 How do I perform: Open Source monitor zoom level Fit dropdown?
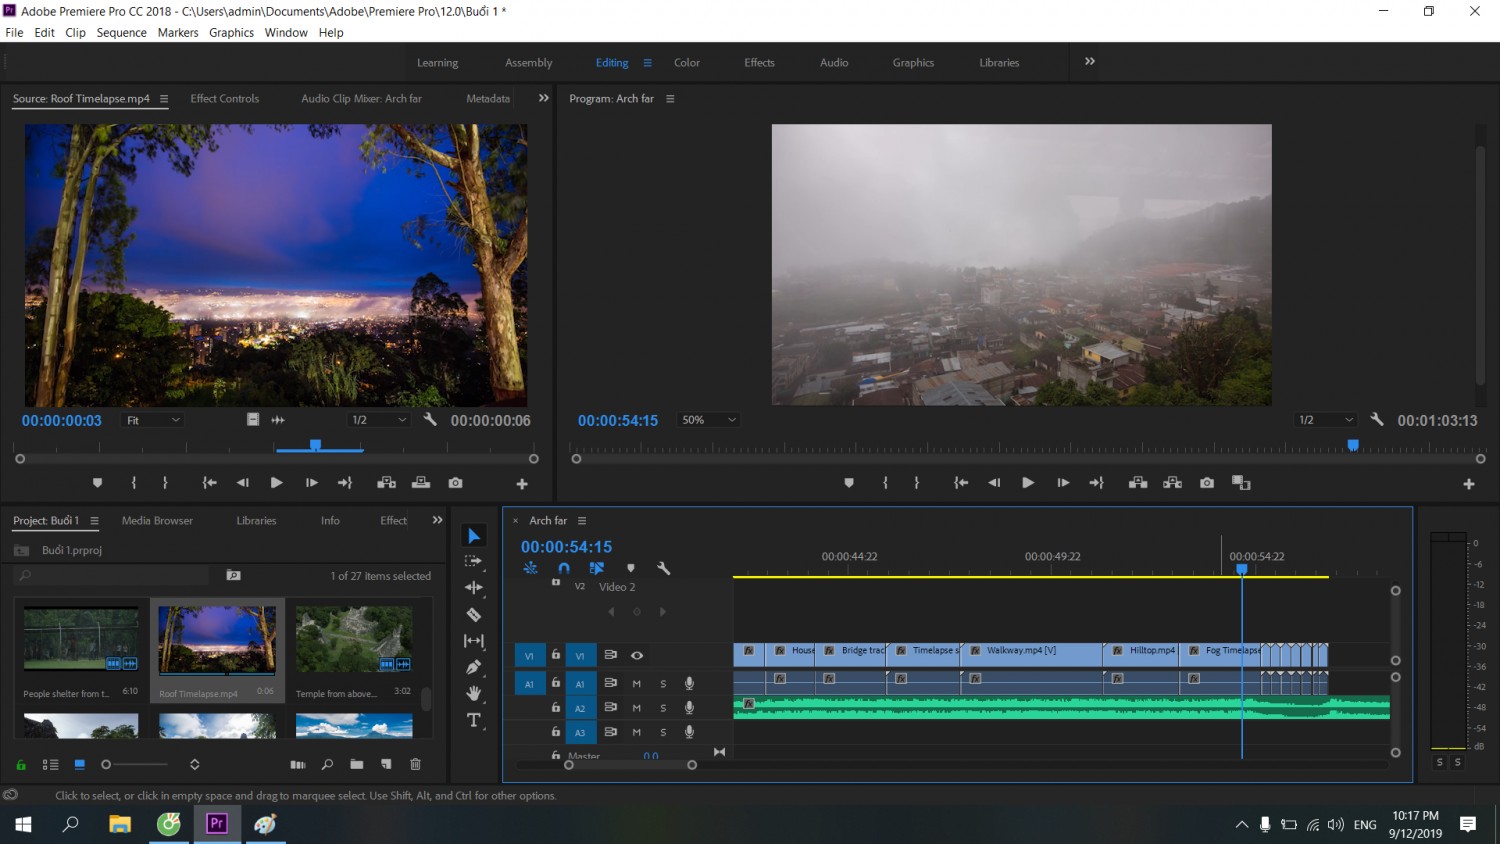click(152, 420)
